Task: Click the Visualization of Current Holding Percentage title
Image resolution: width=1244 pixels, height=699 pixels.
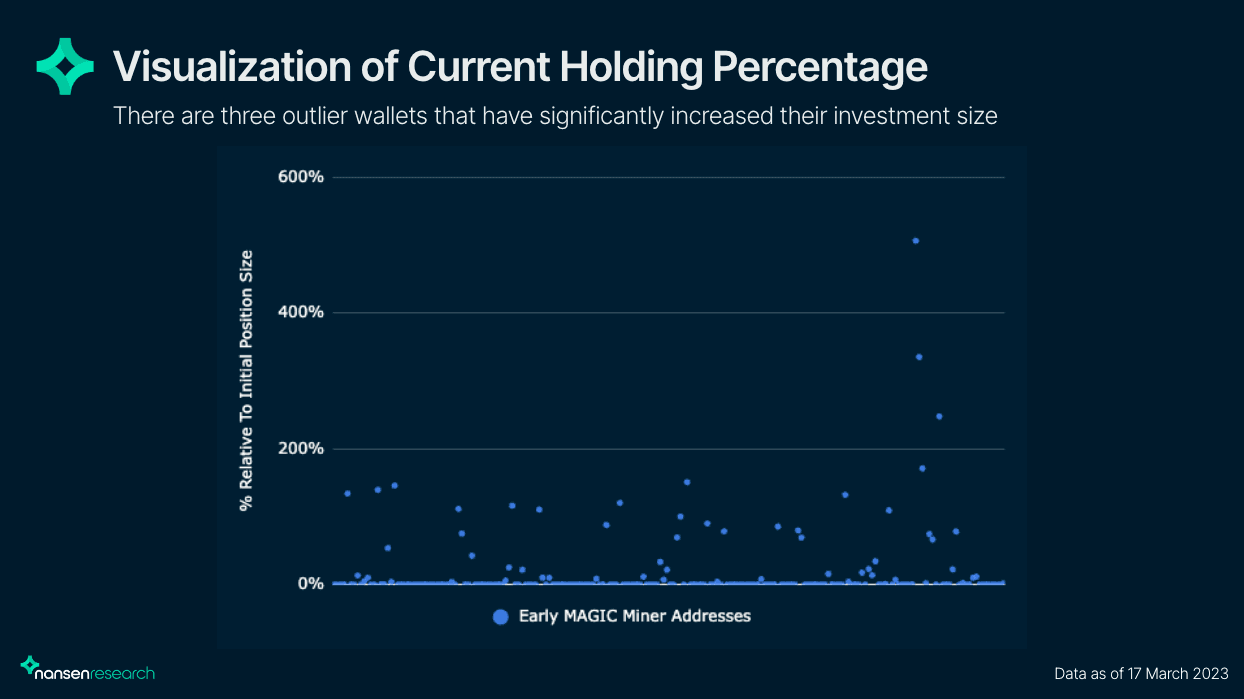Action: pyautogui.click(x=520, y=66)
